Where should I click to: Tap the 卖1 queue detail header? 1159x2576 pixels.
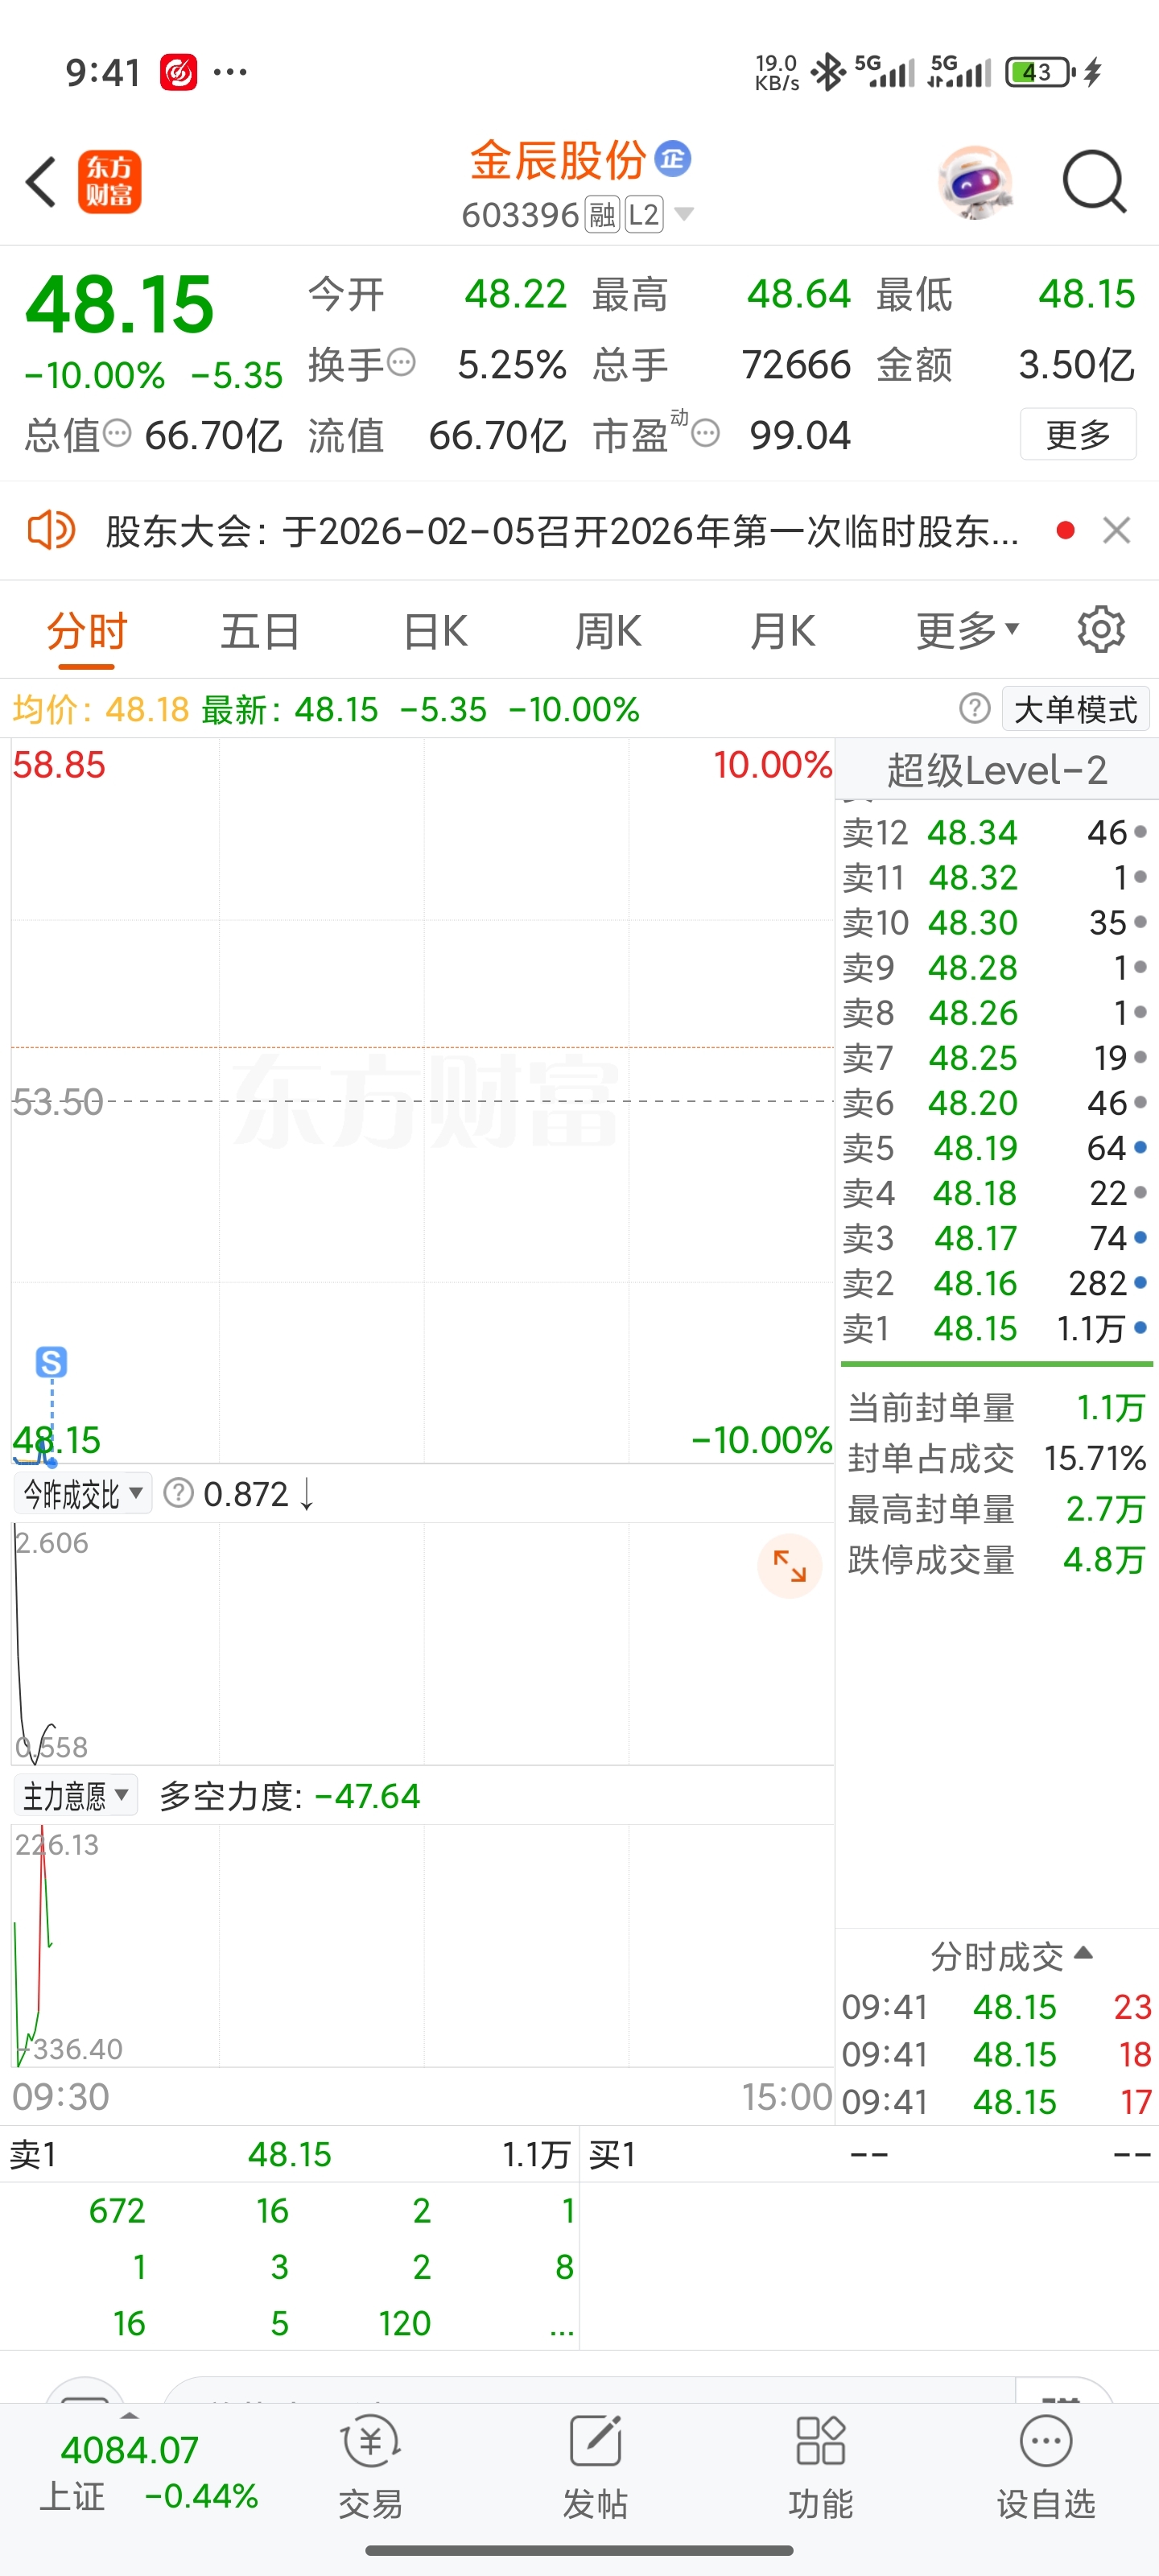click(290, 2153)
